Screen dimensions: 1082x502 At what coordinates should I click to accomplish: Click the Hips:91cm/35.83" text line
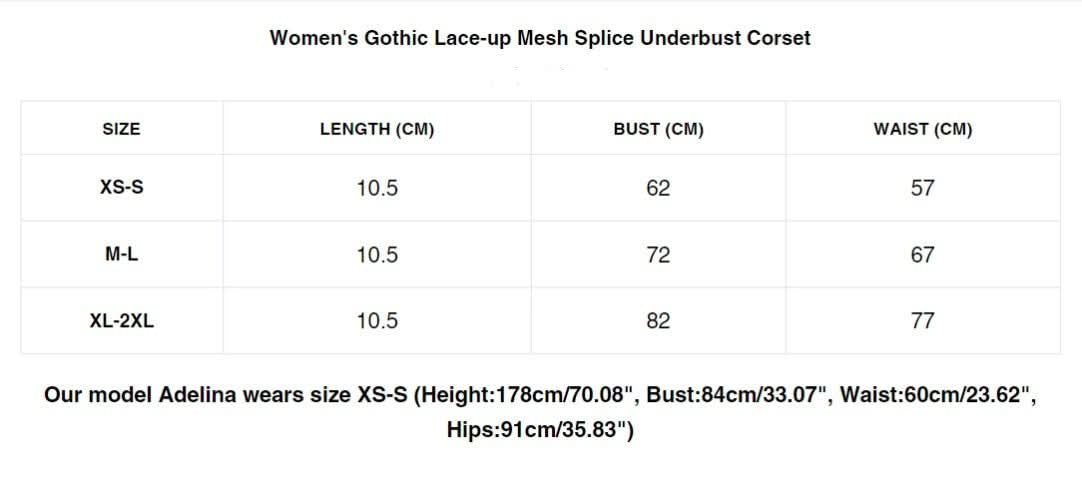tap(540, 430)
